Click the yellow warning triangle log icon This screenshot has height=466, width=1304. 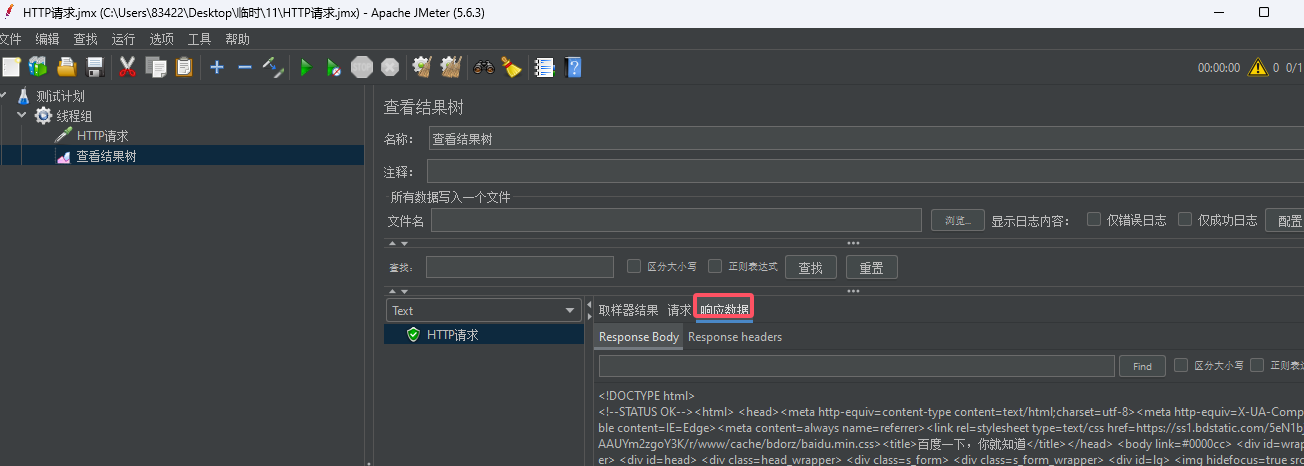(x=1258, y=67)
